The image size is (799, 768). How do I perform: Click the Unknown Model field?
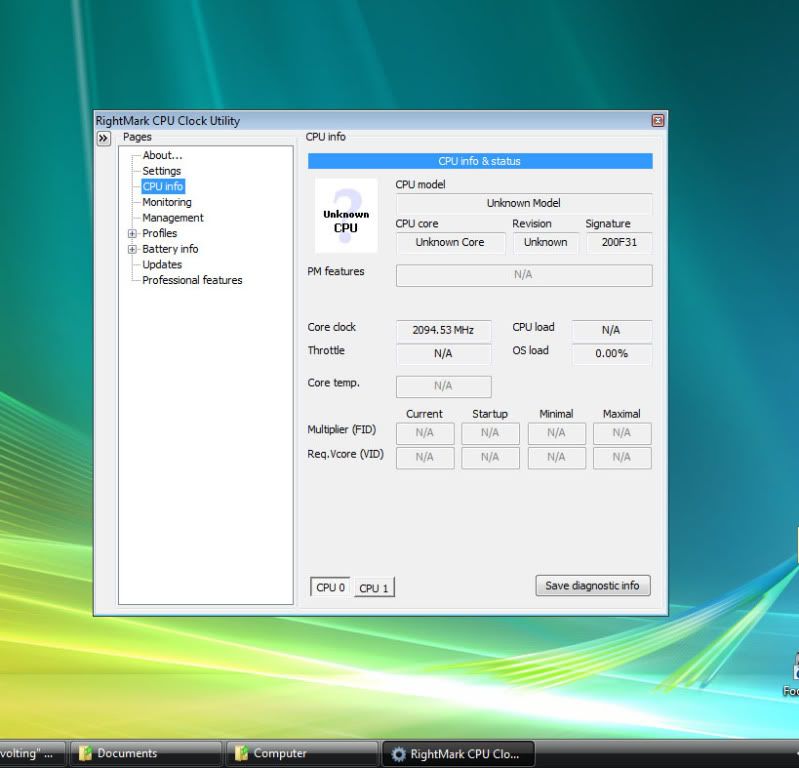524,203
